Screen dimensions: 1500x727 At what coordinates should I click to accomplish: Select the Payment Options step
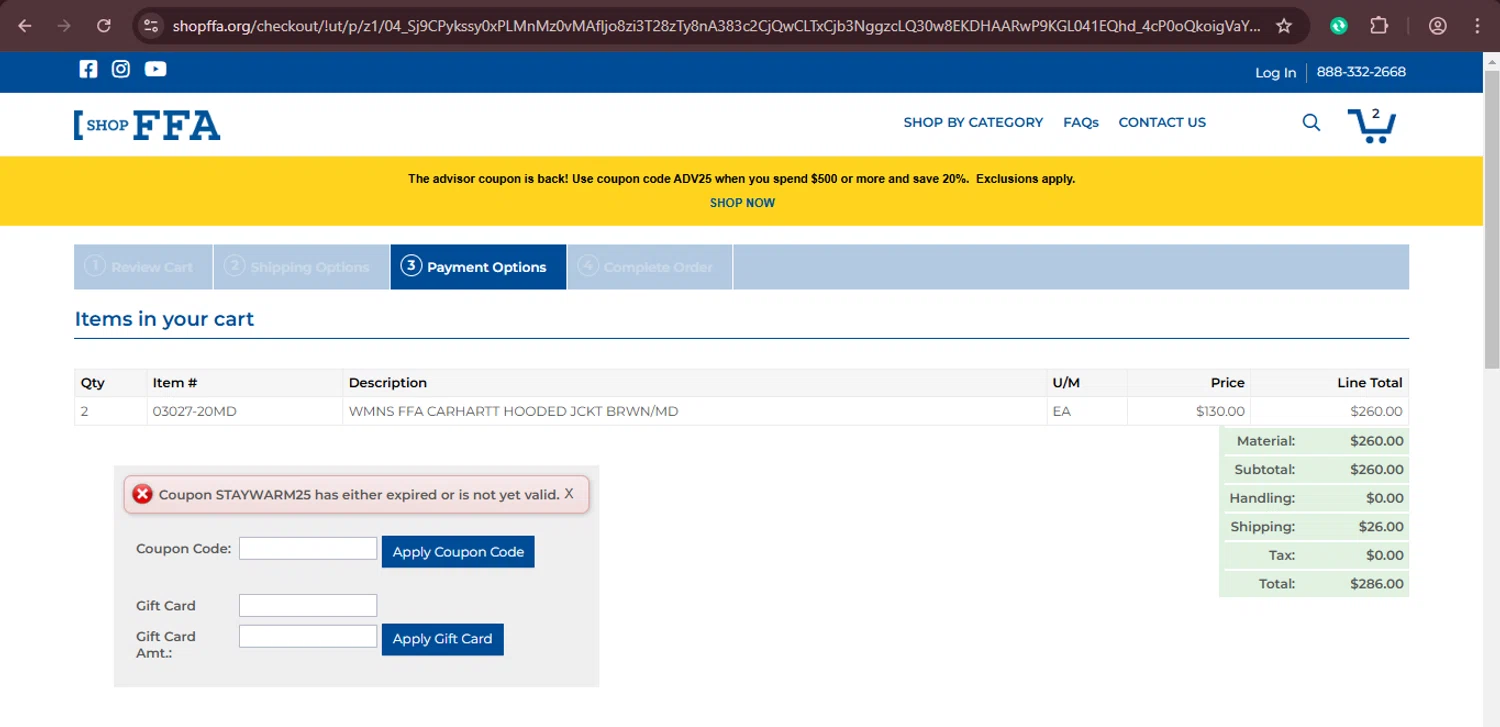[x=478, y=267]
